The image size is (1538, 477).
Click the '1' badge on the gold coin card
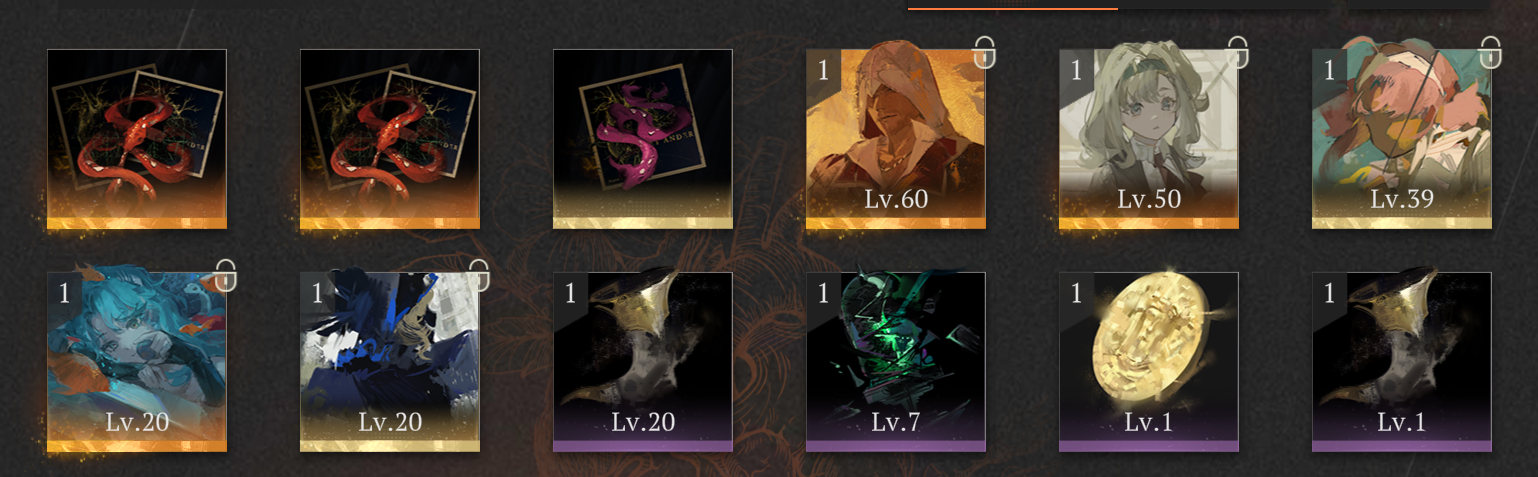tap(1076, 292)
